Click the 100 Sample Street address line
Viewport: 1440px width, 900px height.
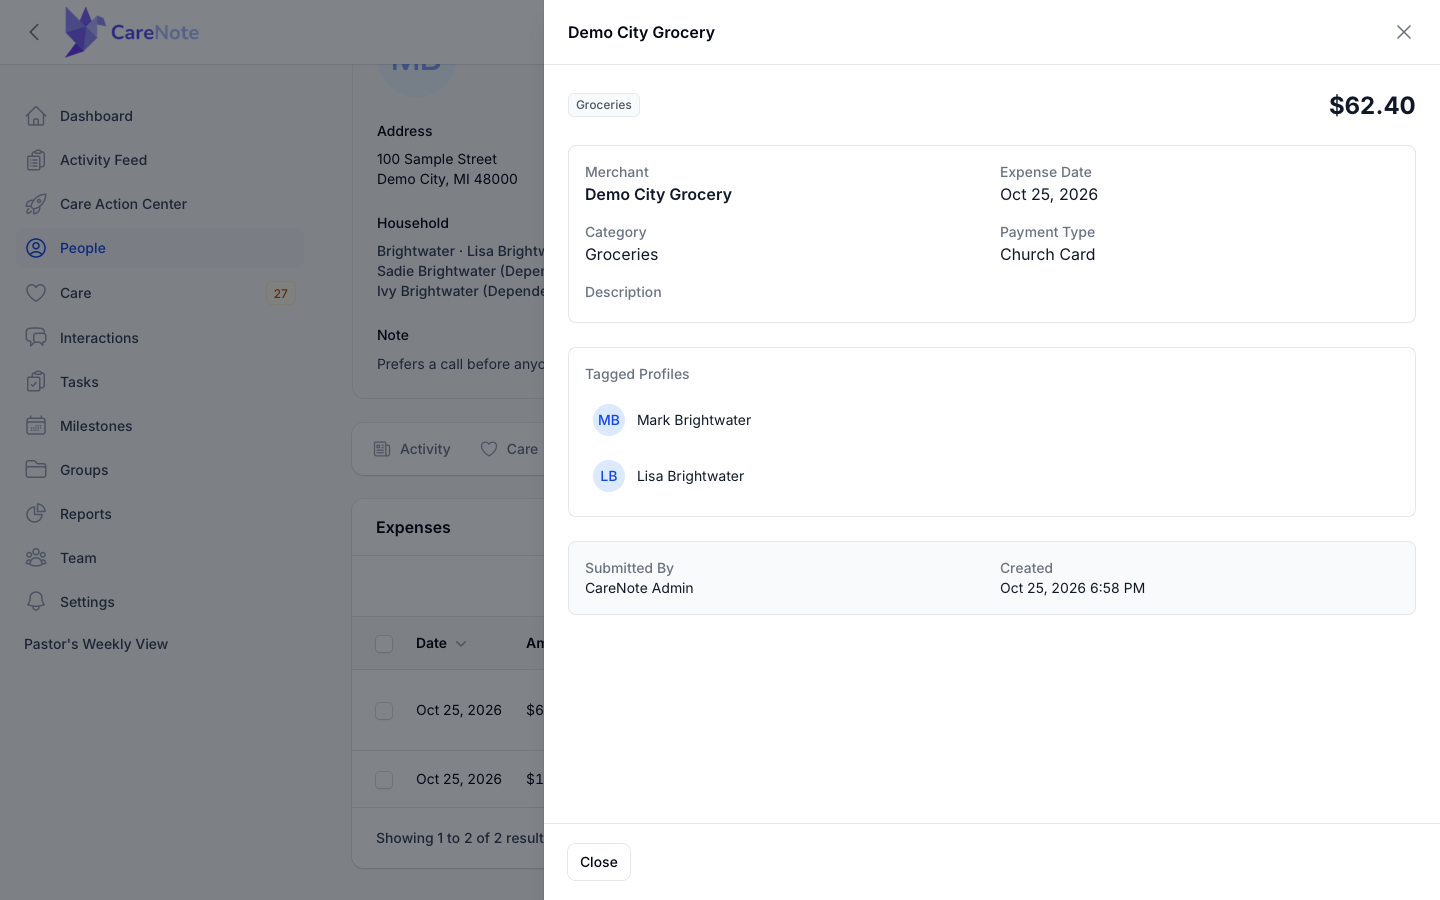pos(437,159)
